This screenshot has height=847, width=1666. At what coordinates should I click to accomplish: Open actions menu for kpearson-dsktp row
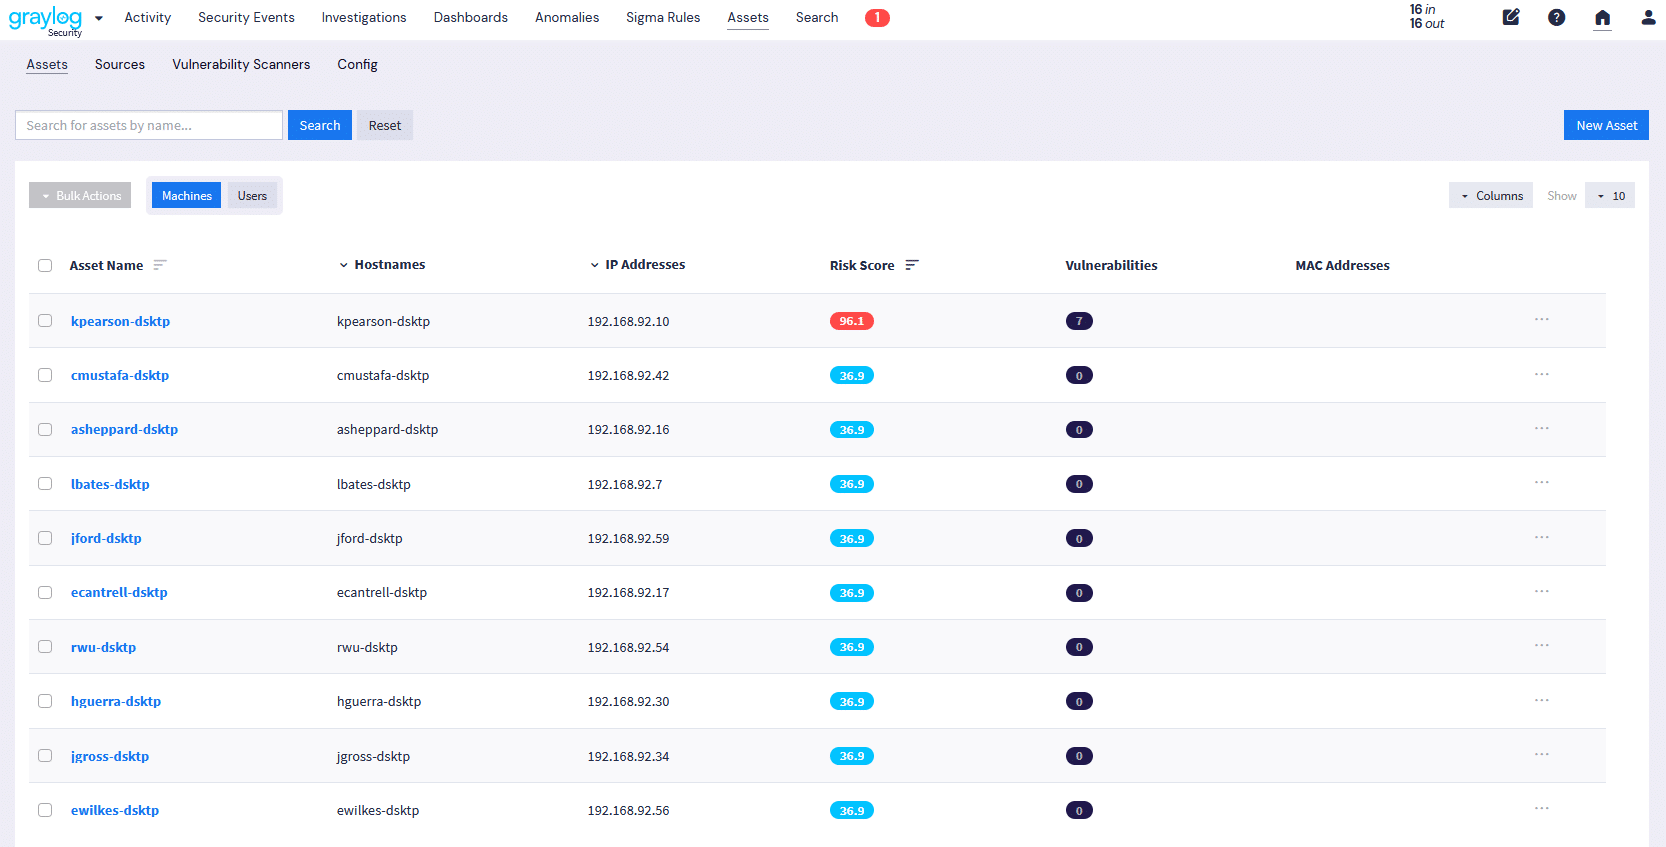(x=1541, y=320)
